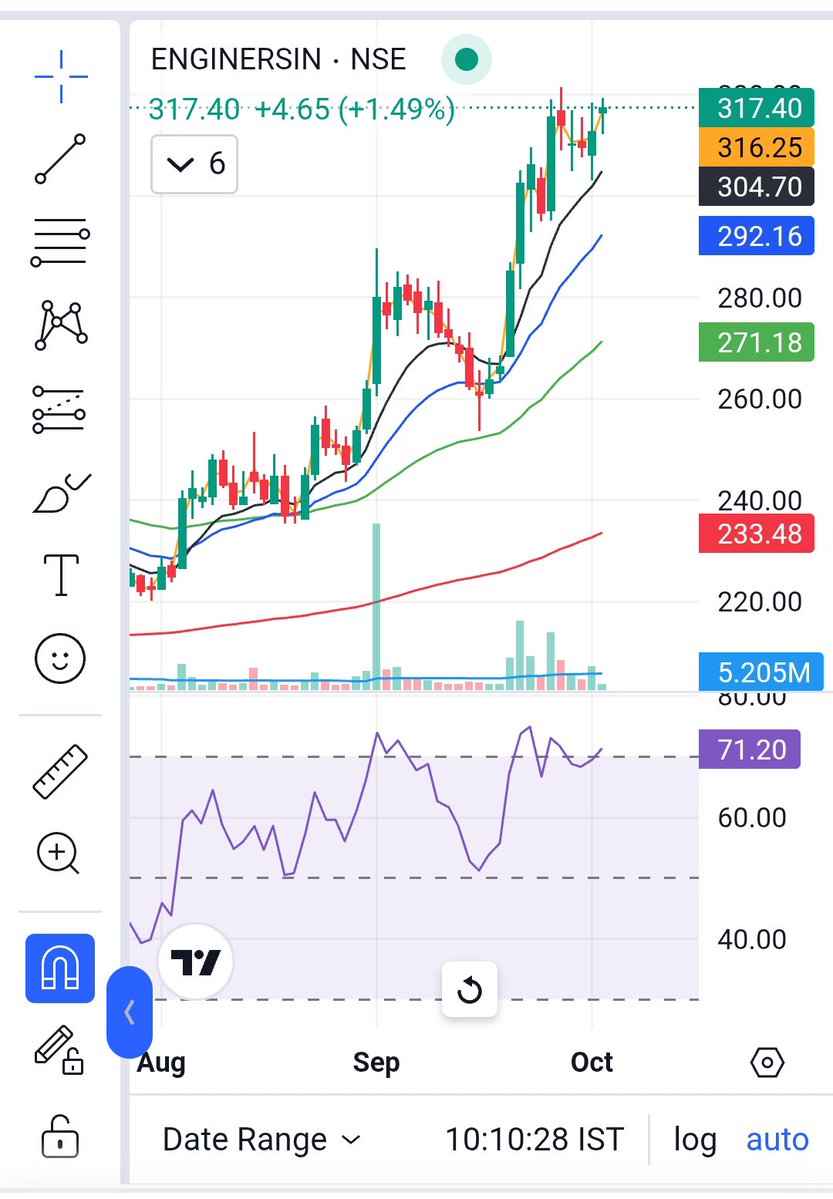The width and height of the screenshot is (833, 1199).
Task: Open the Fibonacci retracement tool
Action: coord(60,242)
